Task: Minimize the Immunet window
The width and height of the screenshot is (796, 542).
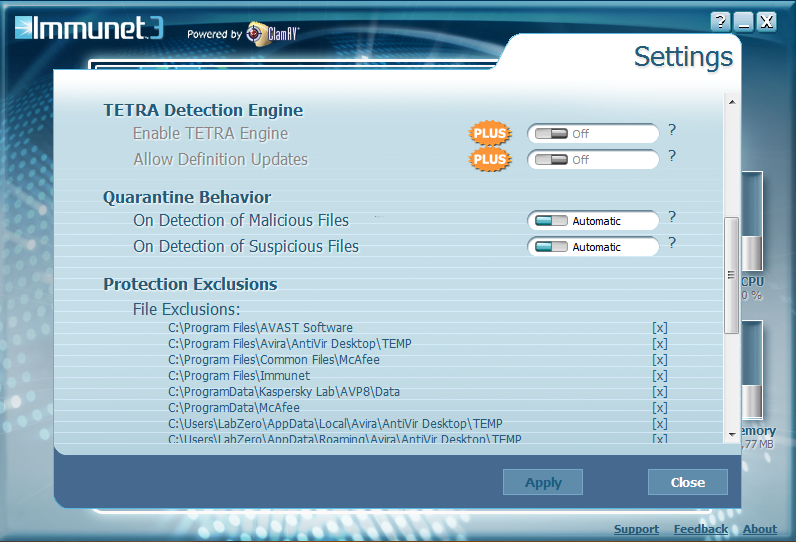Action: (744, 22)
